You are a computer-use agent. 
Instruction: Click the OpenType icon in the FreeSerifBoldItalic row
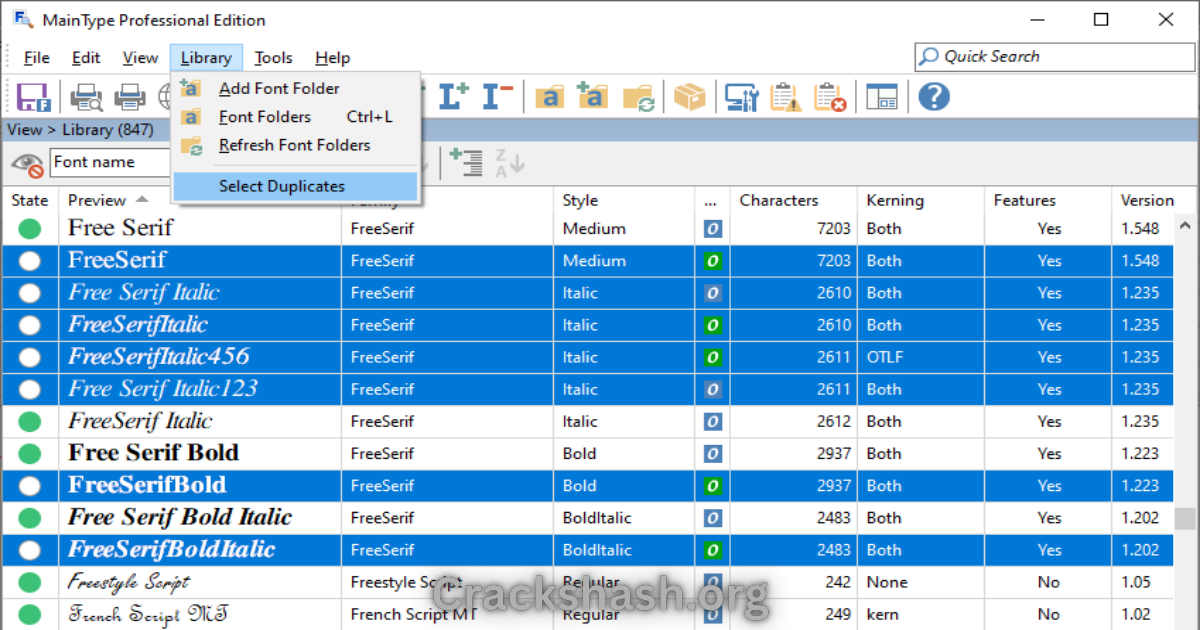(x=712, y=550)
